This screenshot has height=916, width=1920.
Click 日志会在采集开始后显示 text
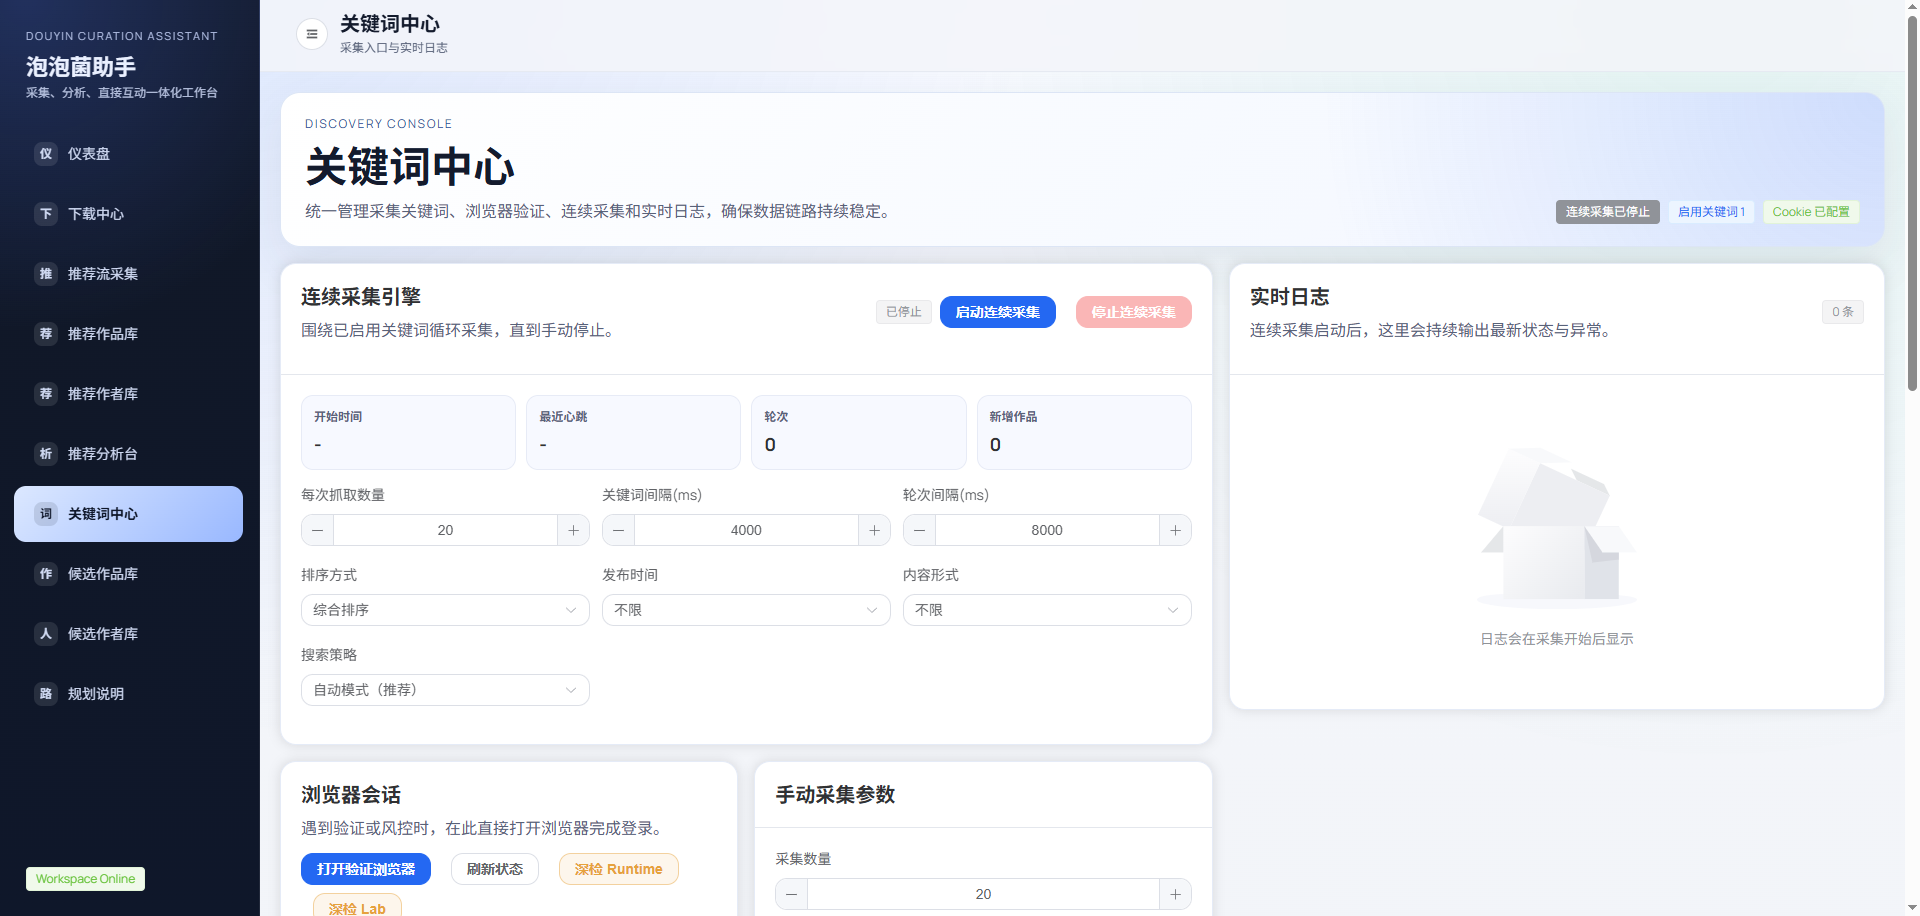1556,639
